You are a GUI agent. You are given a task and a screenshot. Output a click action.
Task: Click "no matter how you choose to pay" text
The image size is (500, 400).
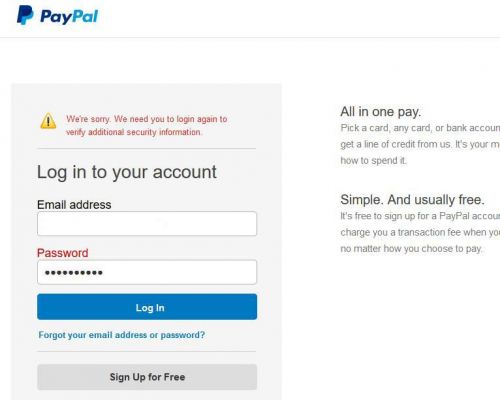coord(411,249)
